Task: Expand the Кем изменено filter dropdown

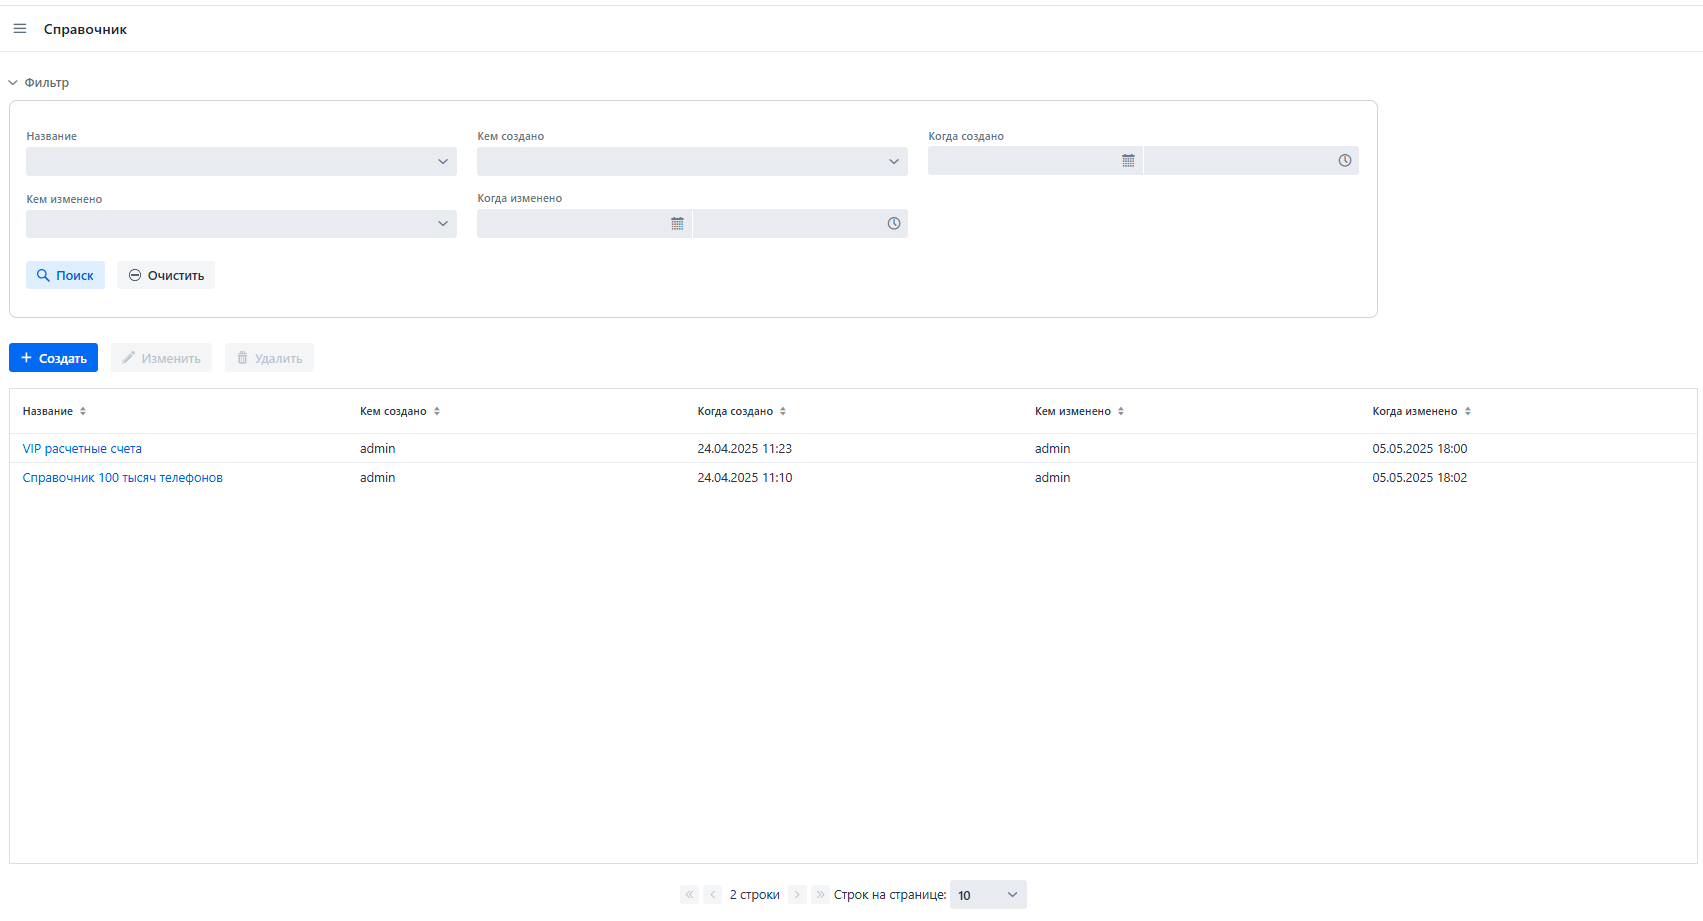Action: click(241, 224)
